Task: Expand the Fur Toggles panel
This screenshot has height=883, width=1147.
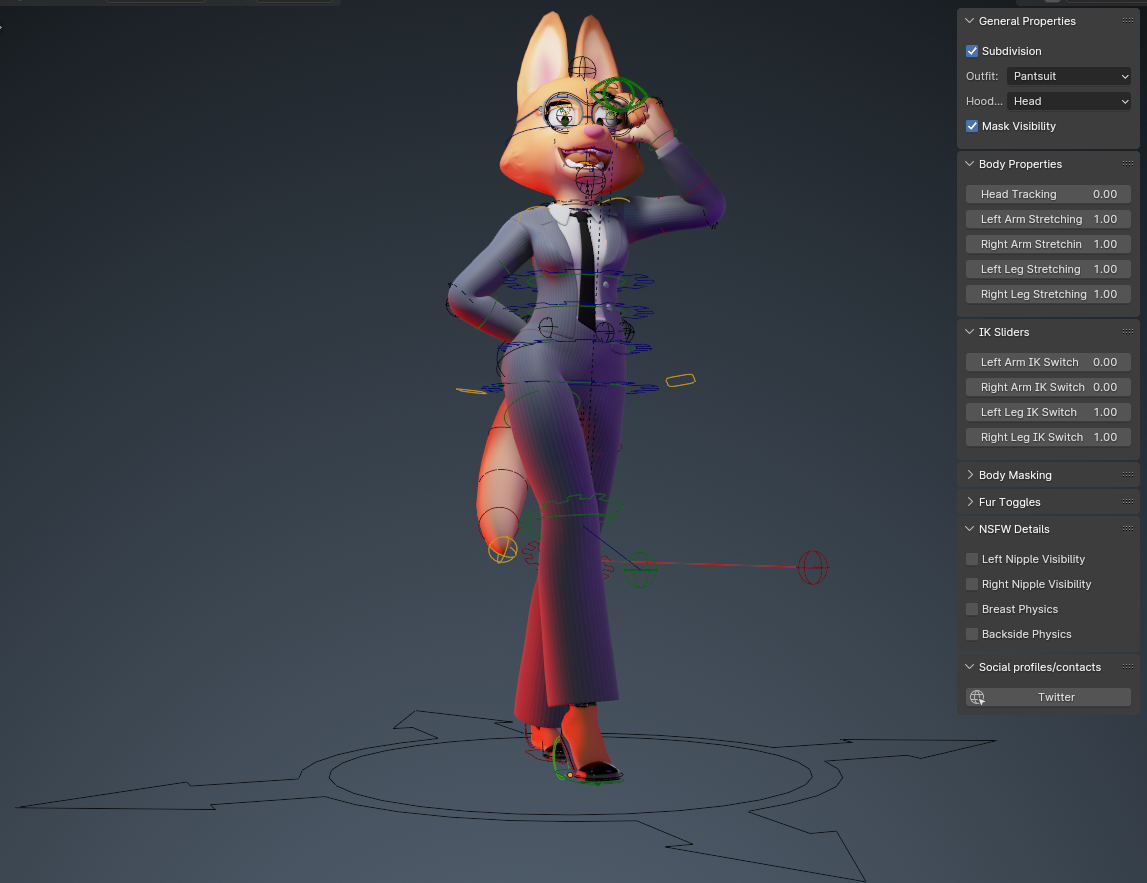Action: 969,502
